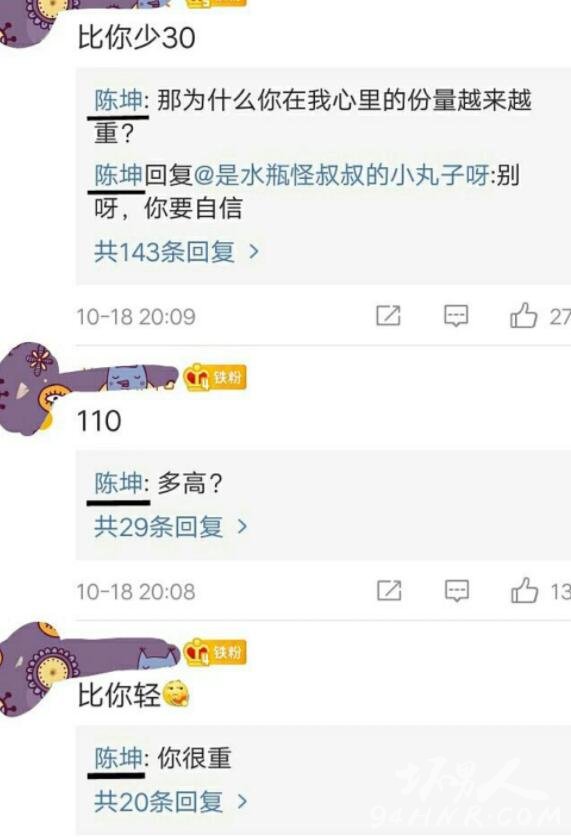The image size is (571, 837).
Task: Tap the 铁粉 crown badge above the "110" comment
Action: tap(215, 377)
